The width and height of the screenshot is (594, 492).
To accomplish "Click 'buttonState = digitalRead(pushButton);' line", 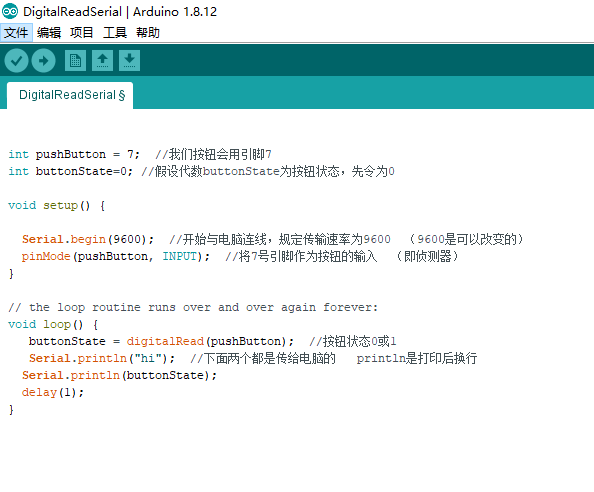I will click(161, 342).
